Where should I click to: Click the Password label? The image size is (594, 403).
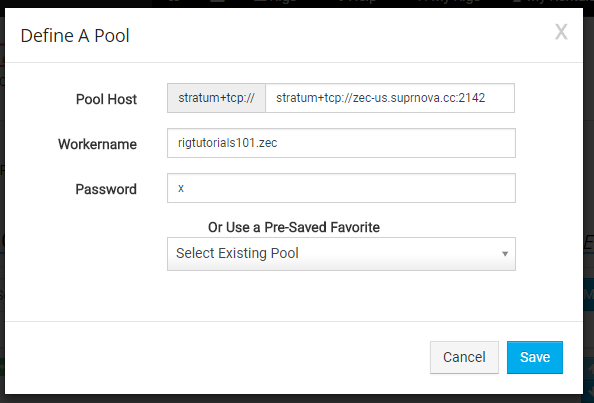(106, 189)
